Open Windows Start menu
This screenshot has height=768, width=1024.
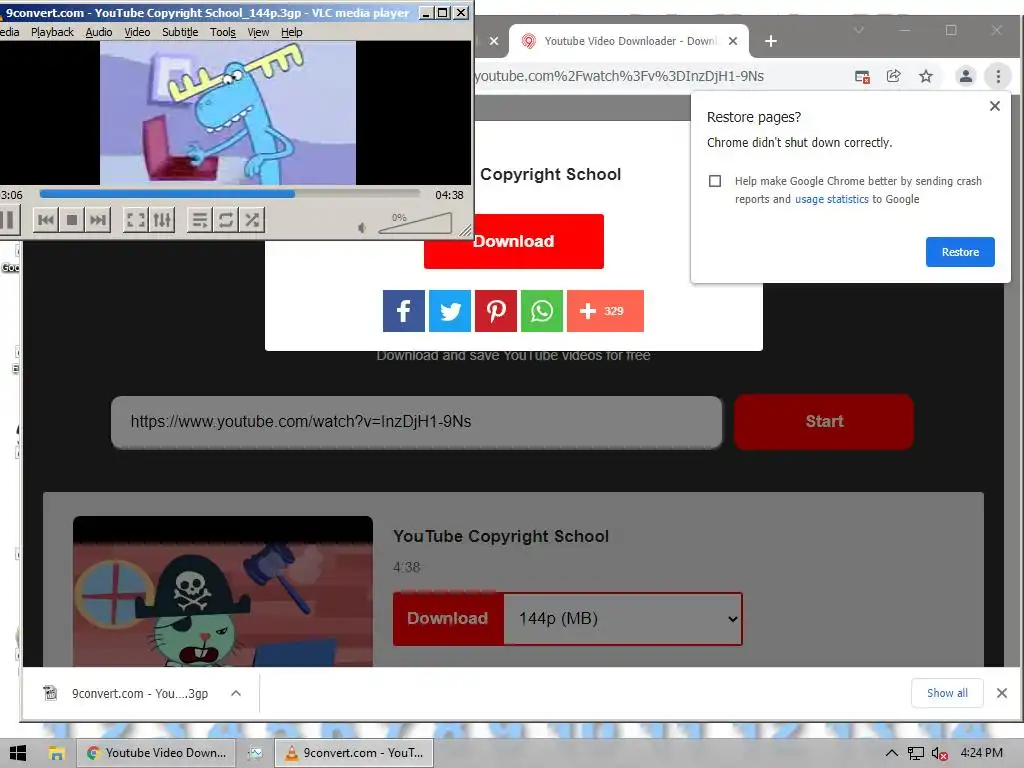coord(18,753)
